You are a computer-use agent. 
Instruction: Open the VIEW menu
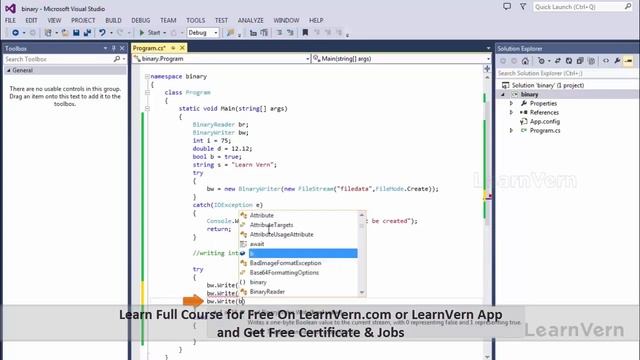54,20
